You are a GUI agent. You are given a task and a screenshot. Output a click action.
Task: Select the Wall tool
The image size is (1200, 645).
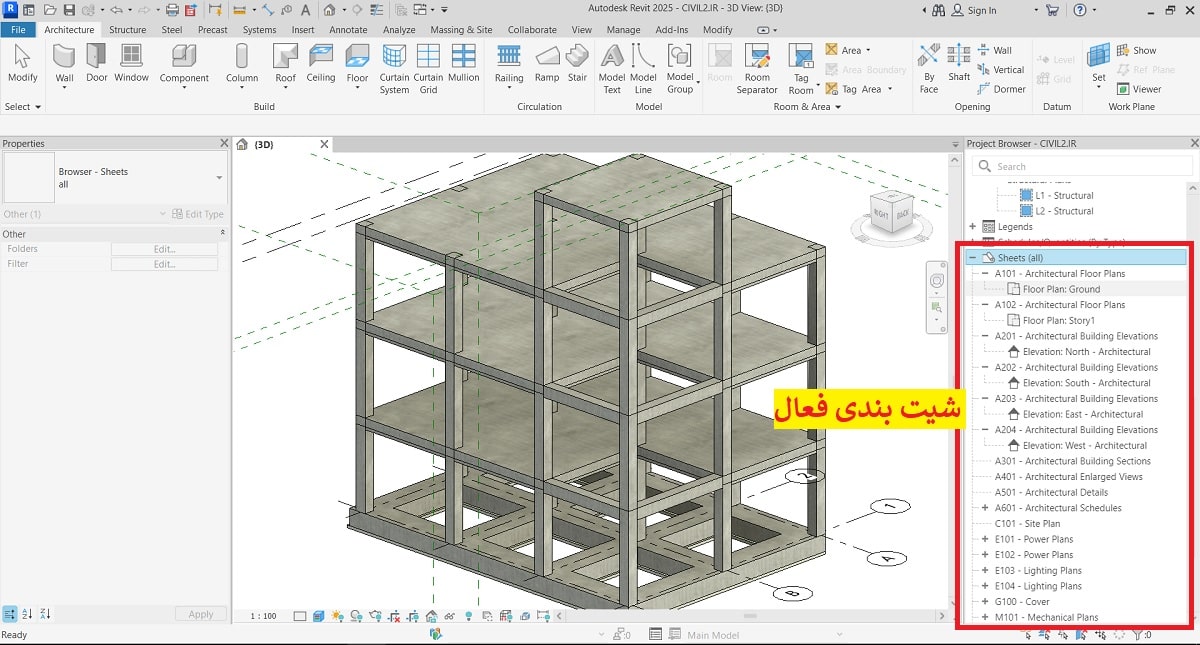click(63, 65)
